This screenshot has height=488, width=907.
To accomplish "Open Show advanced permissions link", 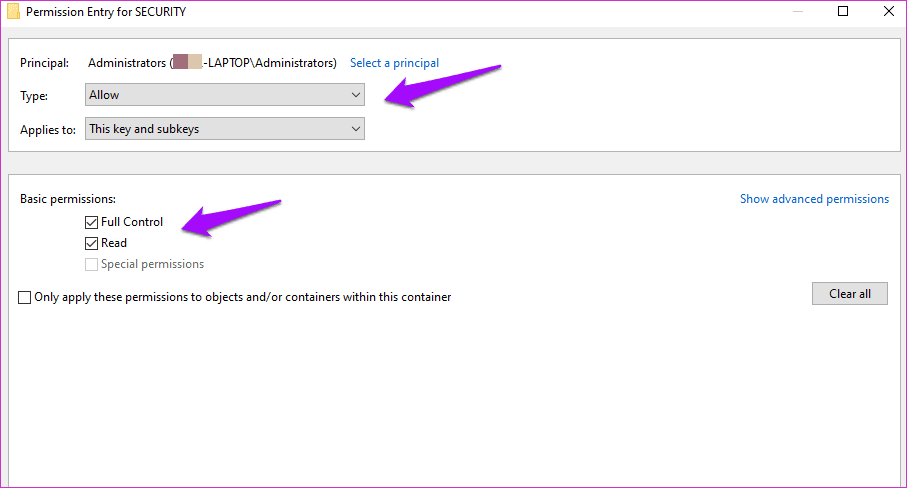I will pos(814,199).
